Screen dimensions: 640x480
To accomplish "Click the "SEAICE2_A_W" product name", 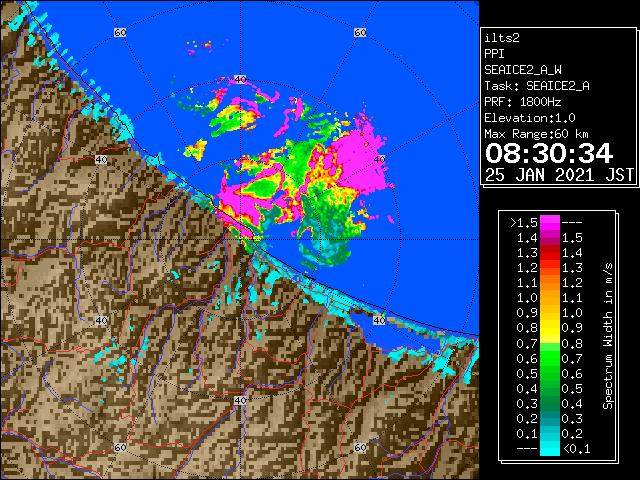I will [523, 70].
